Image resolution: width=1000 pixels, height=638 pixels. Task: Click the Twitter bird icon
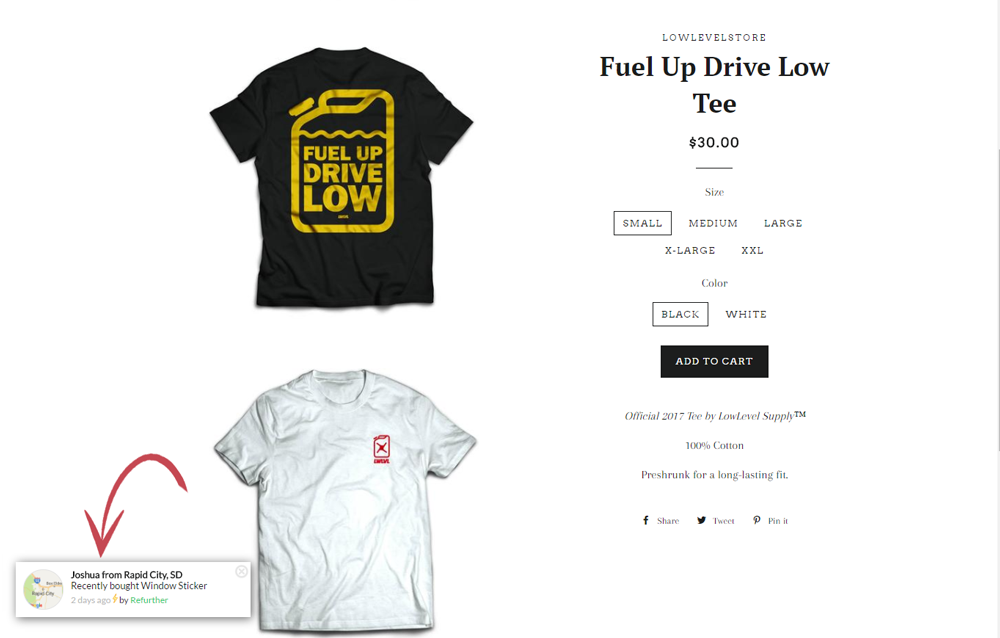(x=702, y=521)
